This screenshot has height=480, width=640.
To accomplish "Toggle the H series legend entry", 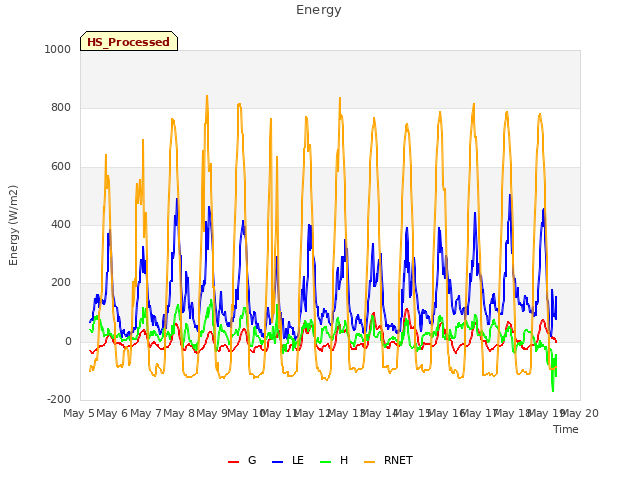I will pos(334,460).
